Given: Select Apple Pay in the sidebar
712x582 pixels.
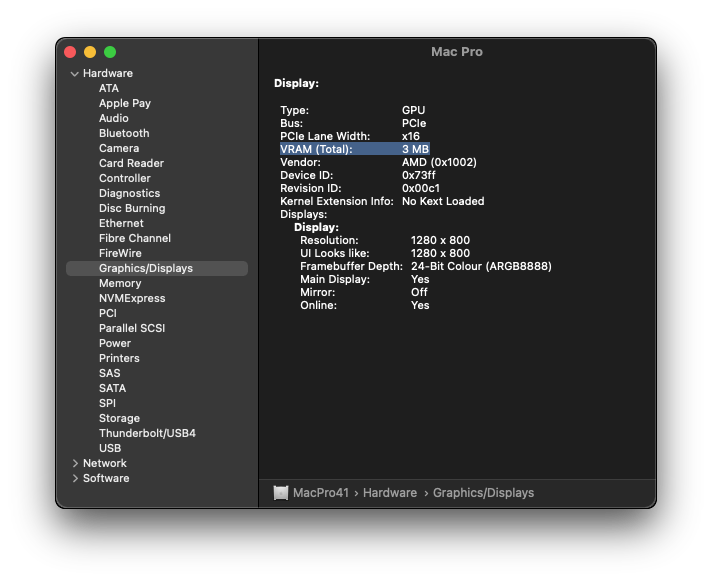Looking at the screenshot, I should 125,103.
